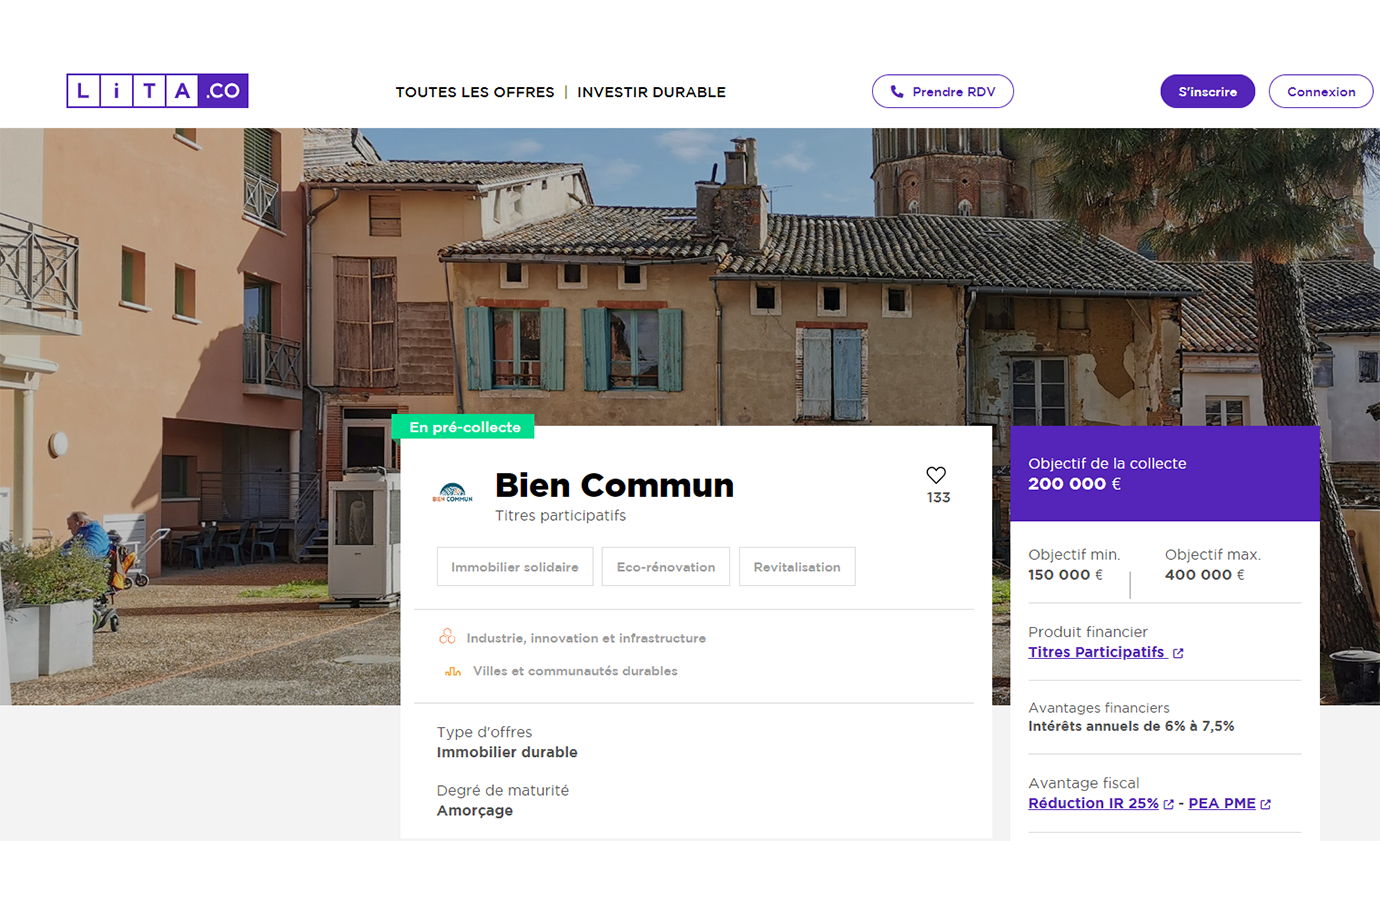
Task: Click the phone icon in Prendre RDV
Action: click(897, 92)
